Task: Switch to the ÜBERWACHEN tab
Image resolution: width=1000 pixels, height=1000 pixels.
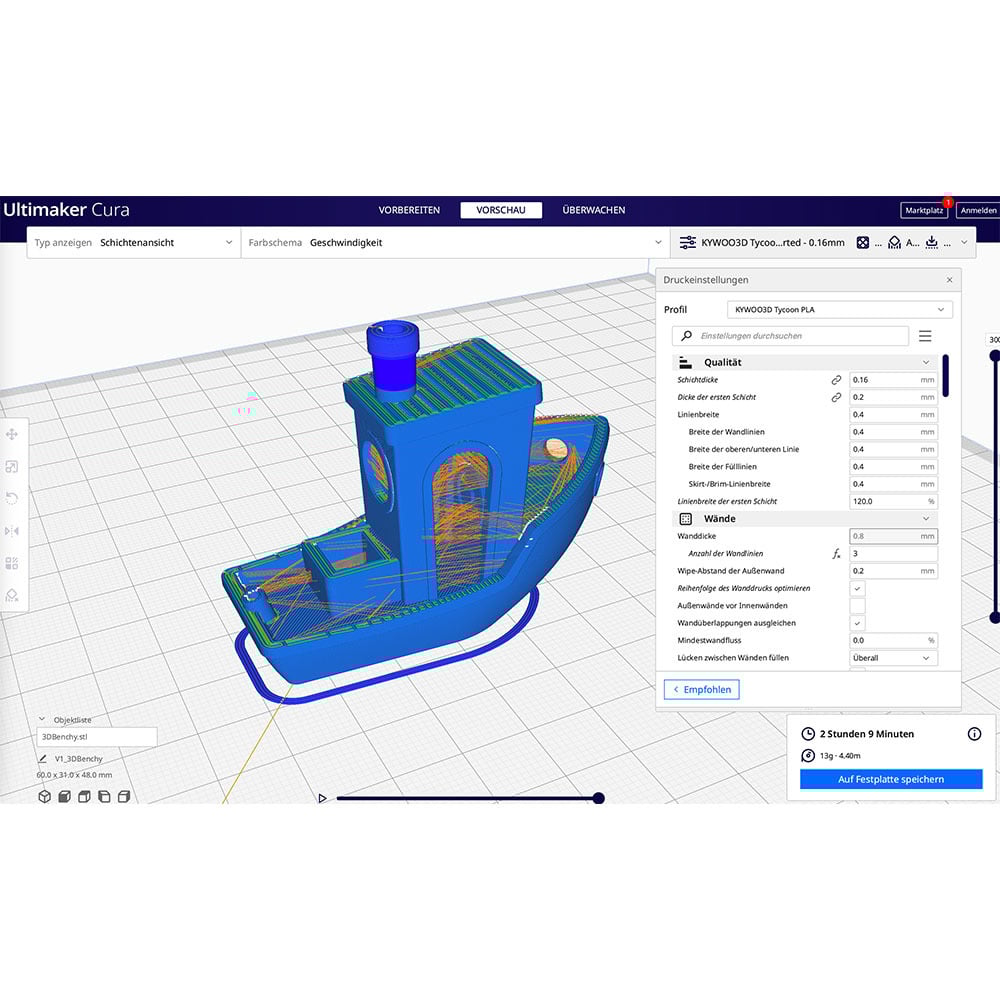Action: point(594,210)
